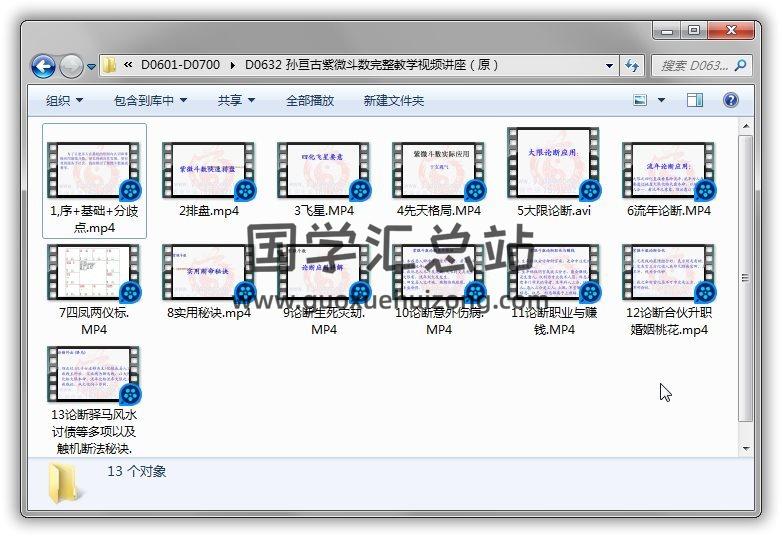Click the file name text 2排盘.mp4
The height and width of the screenshot is (538, 782).
[208, 211]
